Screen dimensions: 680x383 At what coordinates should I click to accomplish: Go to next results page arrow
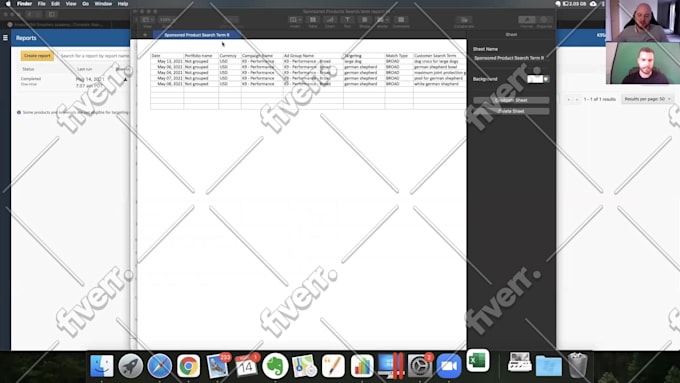click(x=577, y=99)
